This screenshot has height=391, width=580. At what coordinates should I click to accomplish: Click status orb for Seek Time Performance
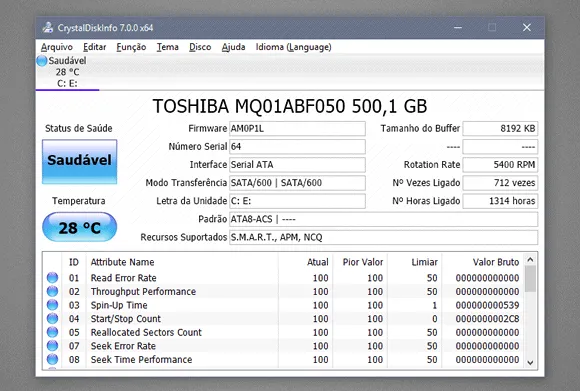pyautogui.click(x=53, y=359)
